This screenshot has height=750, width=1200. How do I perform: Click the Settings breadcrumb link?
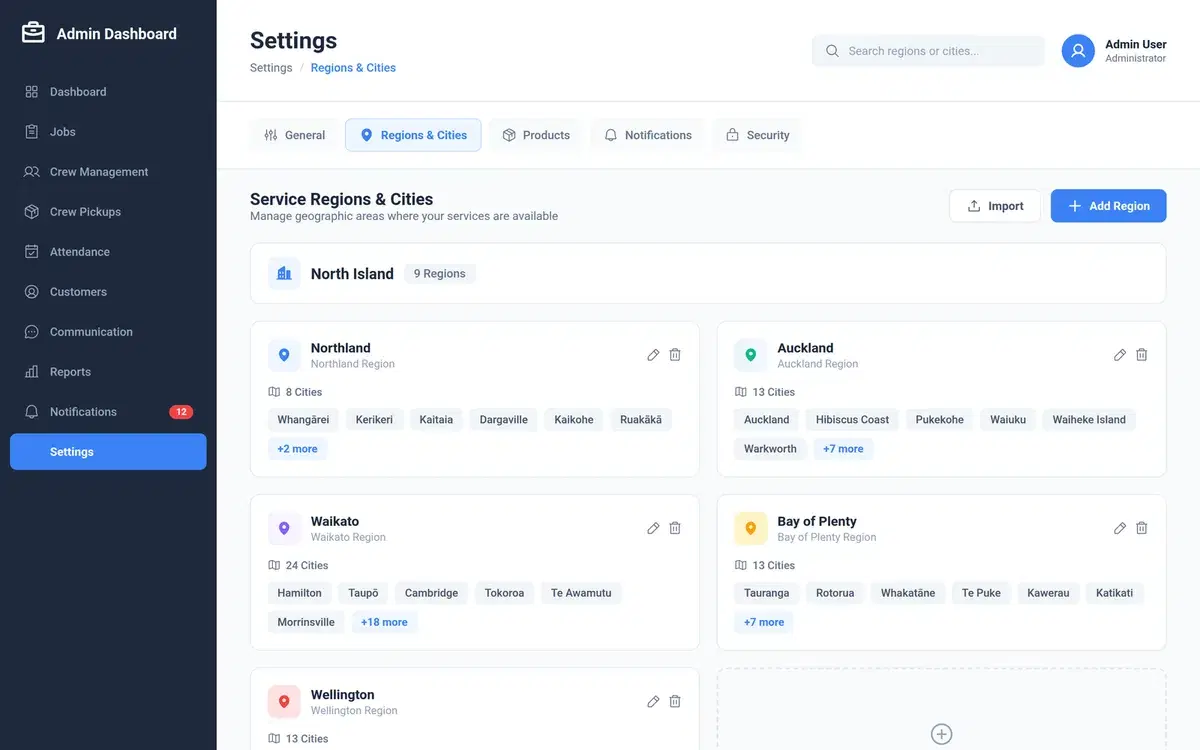(x=271, y=68)
